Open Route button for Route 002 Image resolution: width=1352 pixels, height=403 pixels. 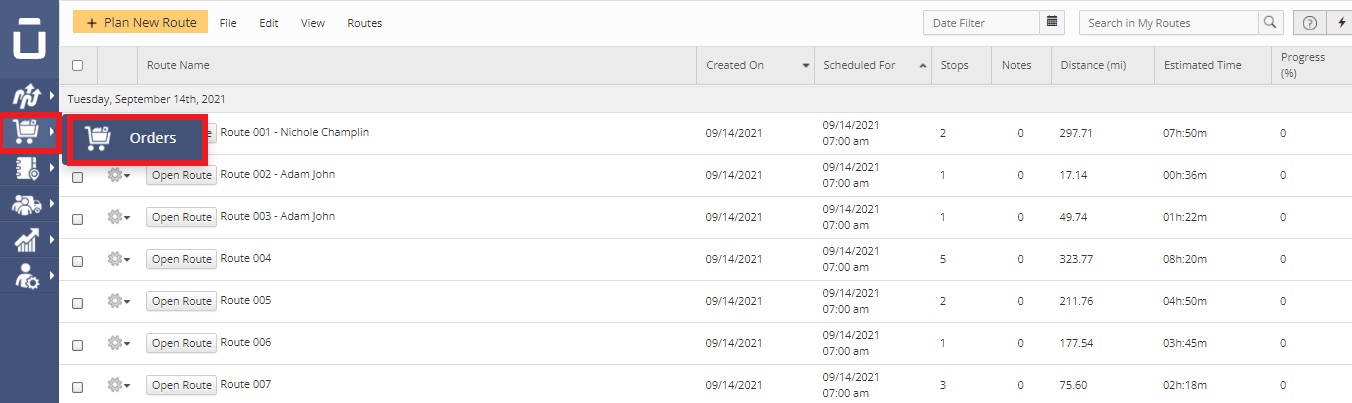[182, 175]
